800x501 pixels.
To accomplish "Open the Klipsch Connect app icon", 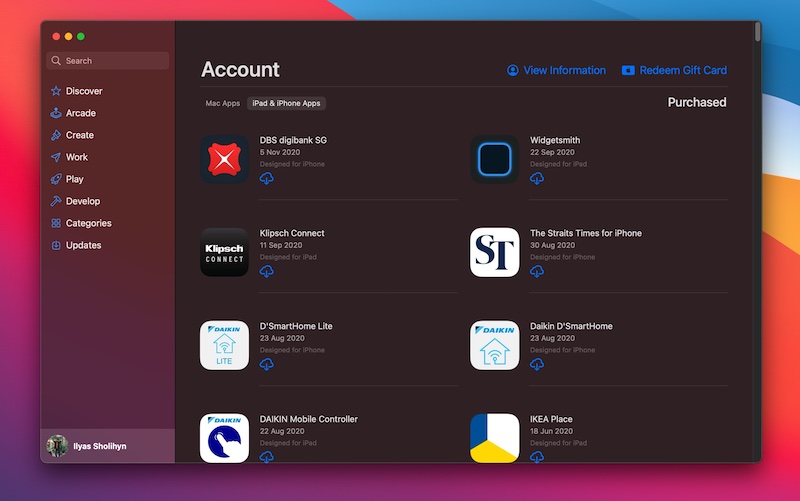I will (224, 252).
